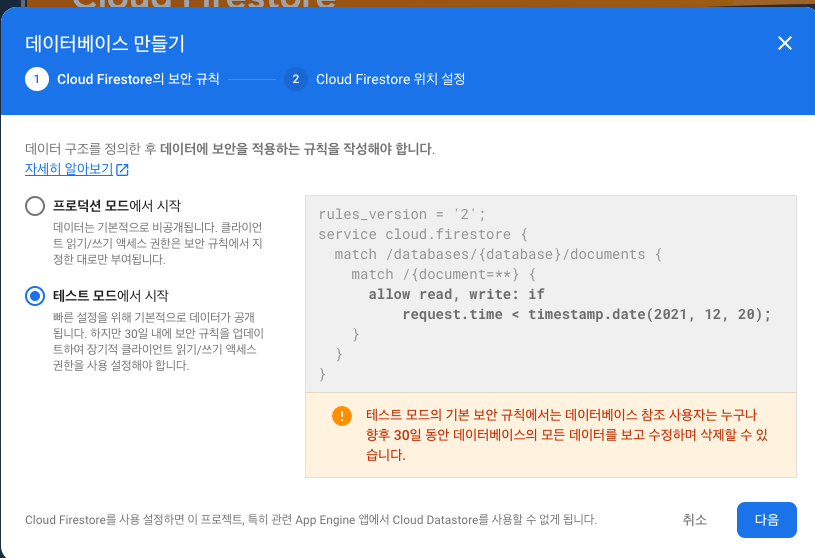Viewport: 815px width, 558px height.
Task: Click the 데이터 구조를 정의한 후 intro sentence
Action: 230,149
